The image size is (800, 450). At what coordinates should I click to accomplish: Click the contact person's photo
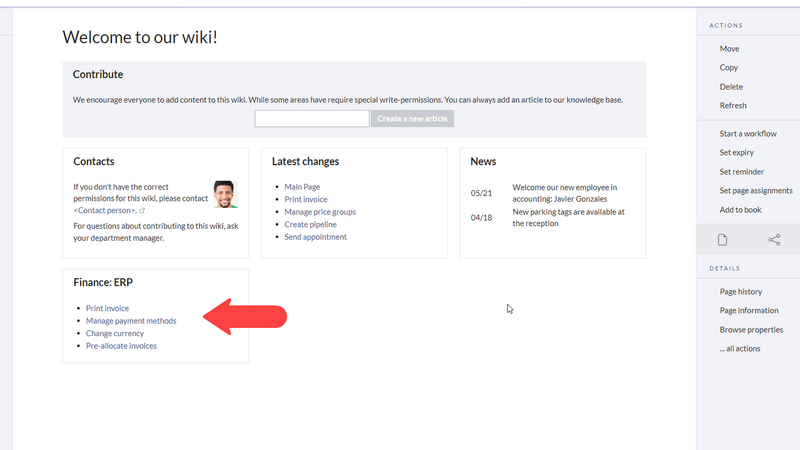[225, 194]
